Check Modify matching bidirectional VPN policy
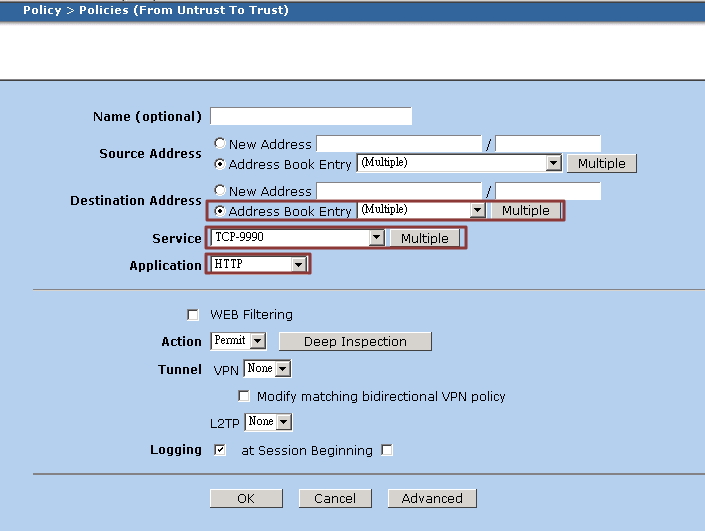Viewport: 705px width, 531px height. (244, 396)
